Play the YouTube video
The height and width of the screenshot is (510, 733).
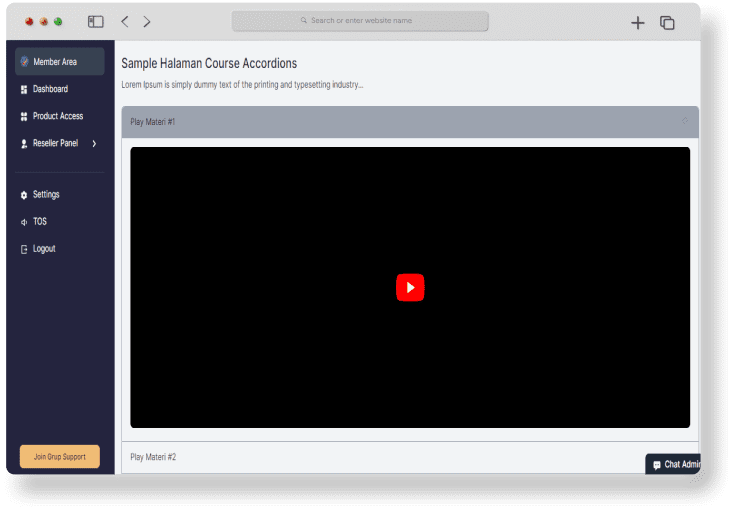(410, 287)
